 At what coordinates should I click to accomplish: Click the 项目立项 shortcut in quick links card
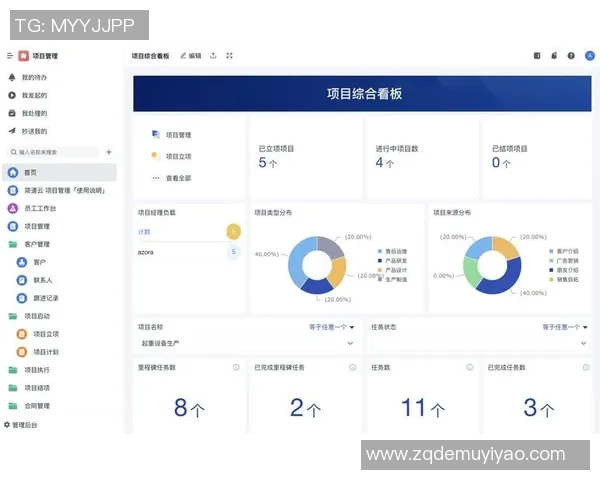coord(171,156)
